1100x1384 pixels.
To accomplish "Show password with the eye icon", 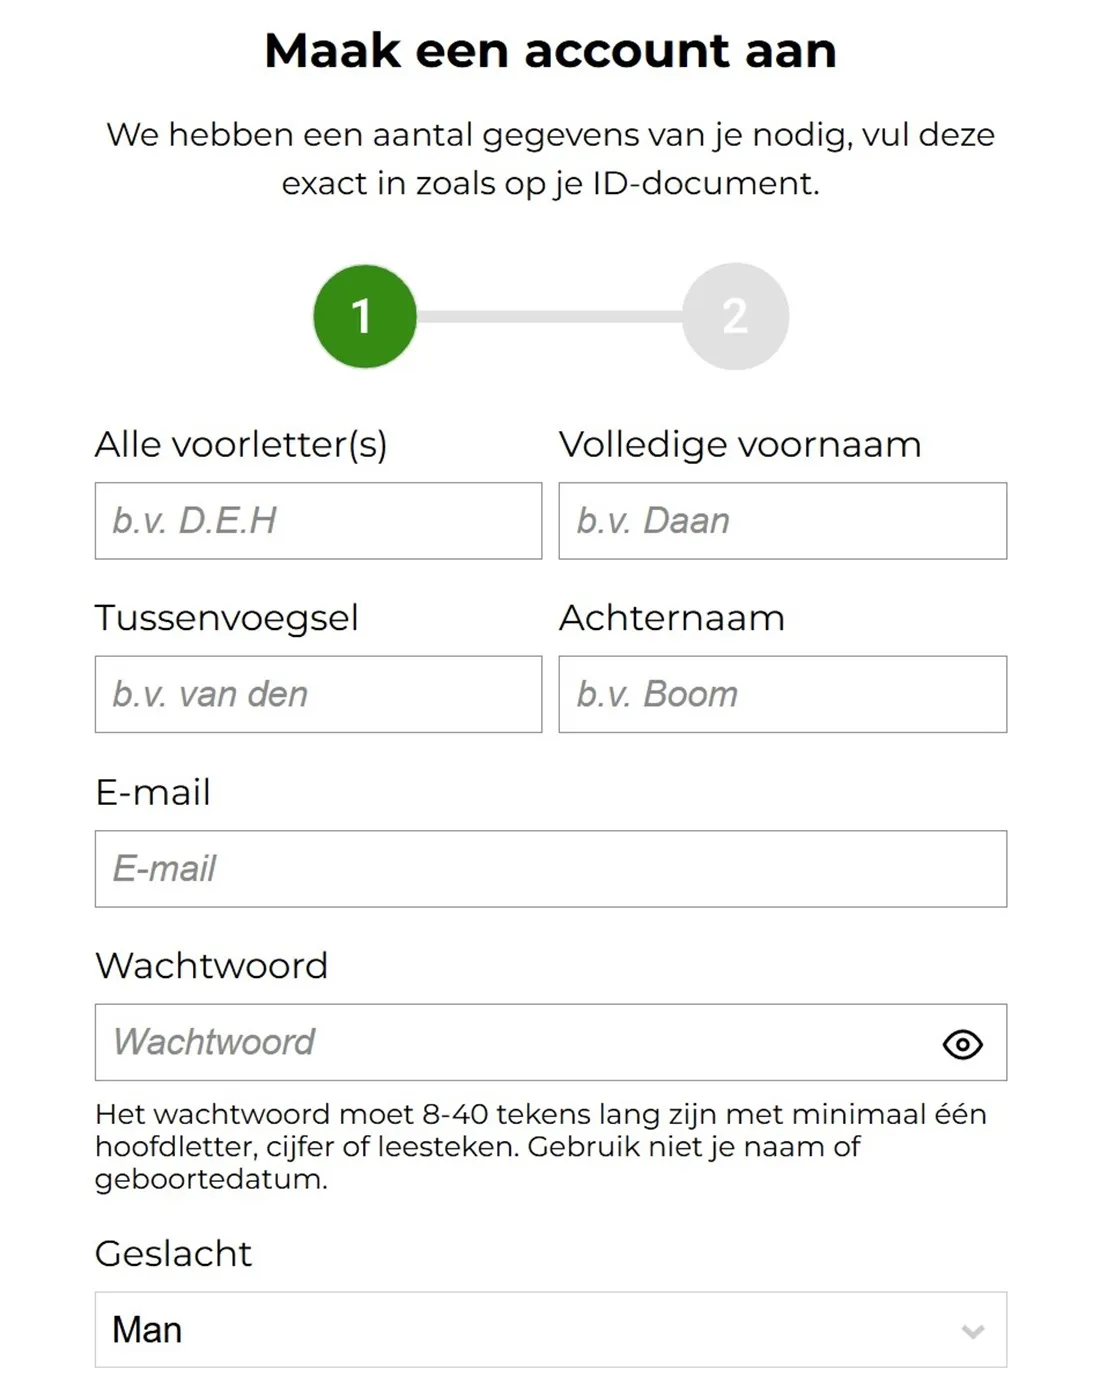I will pyautogui.click(x=962, y=1044).
